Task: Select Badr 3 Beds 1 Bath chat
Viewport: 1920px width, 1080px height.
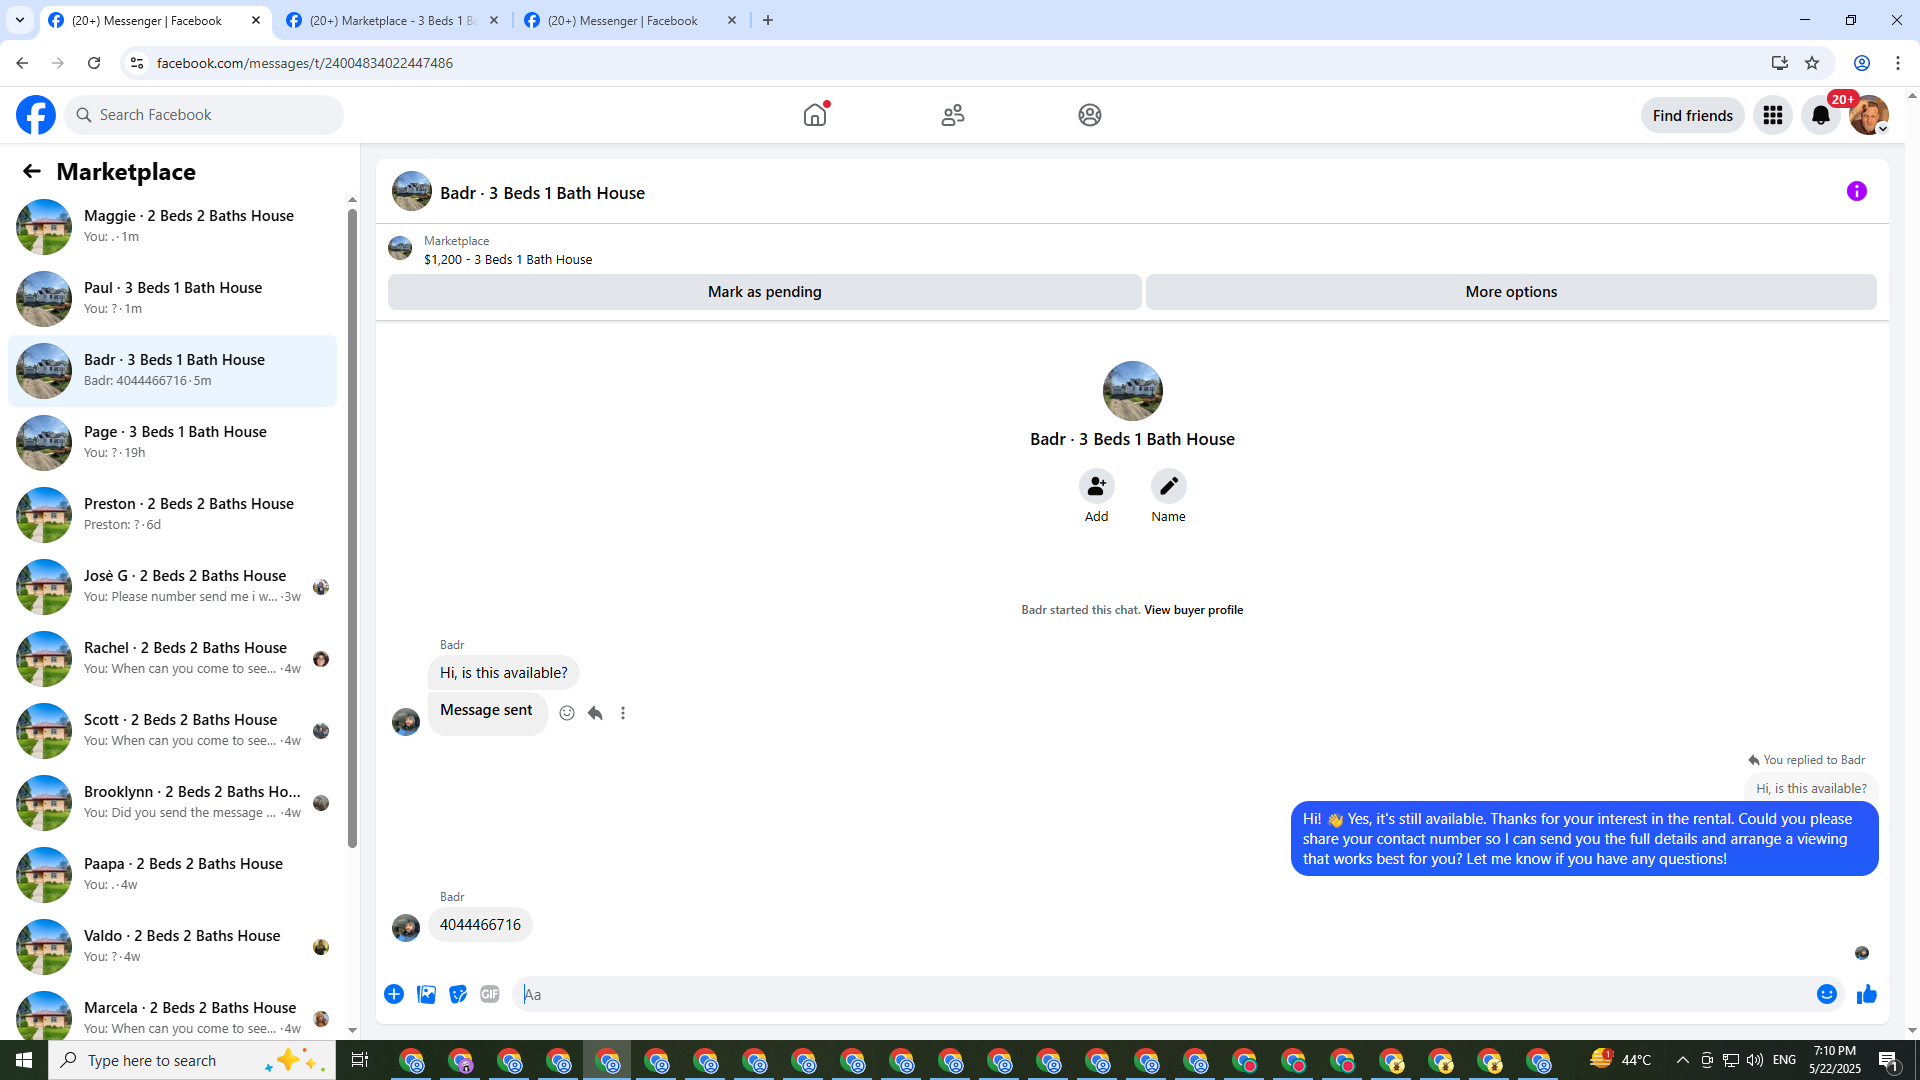Action: point(172,371)
